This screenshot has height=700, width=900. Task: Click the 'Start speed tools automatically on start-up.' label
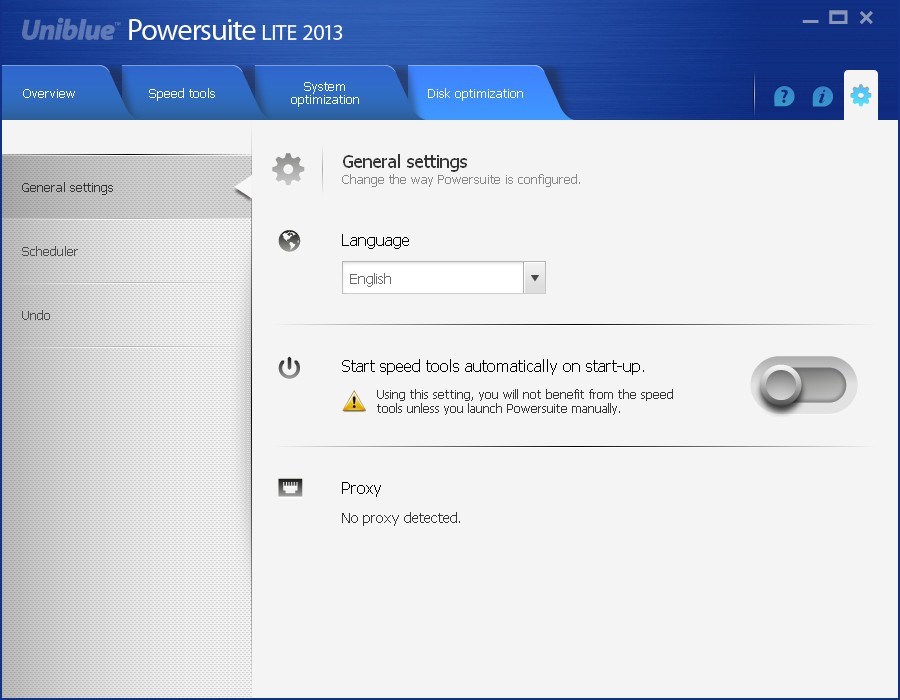pyautogui.click(x=493, y=366)
